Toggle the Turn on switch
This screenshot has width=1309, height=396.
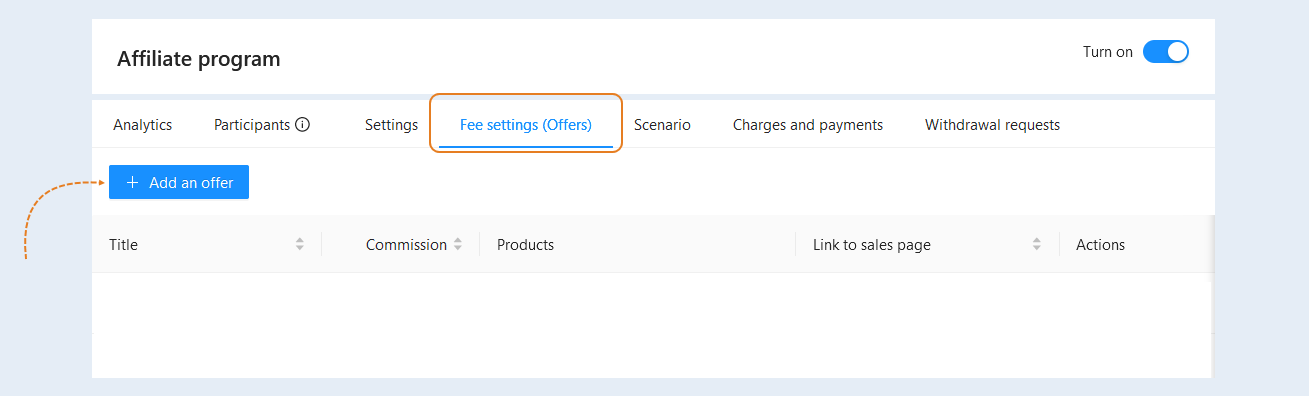coord(1165,52)
